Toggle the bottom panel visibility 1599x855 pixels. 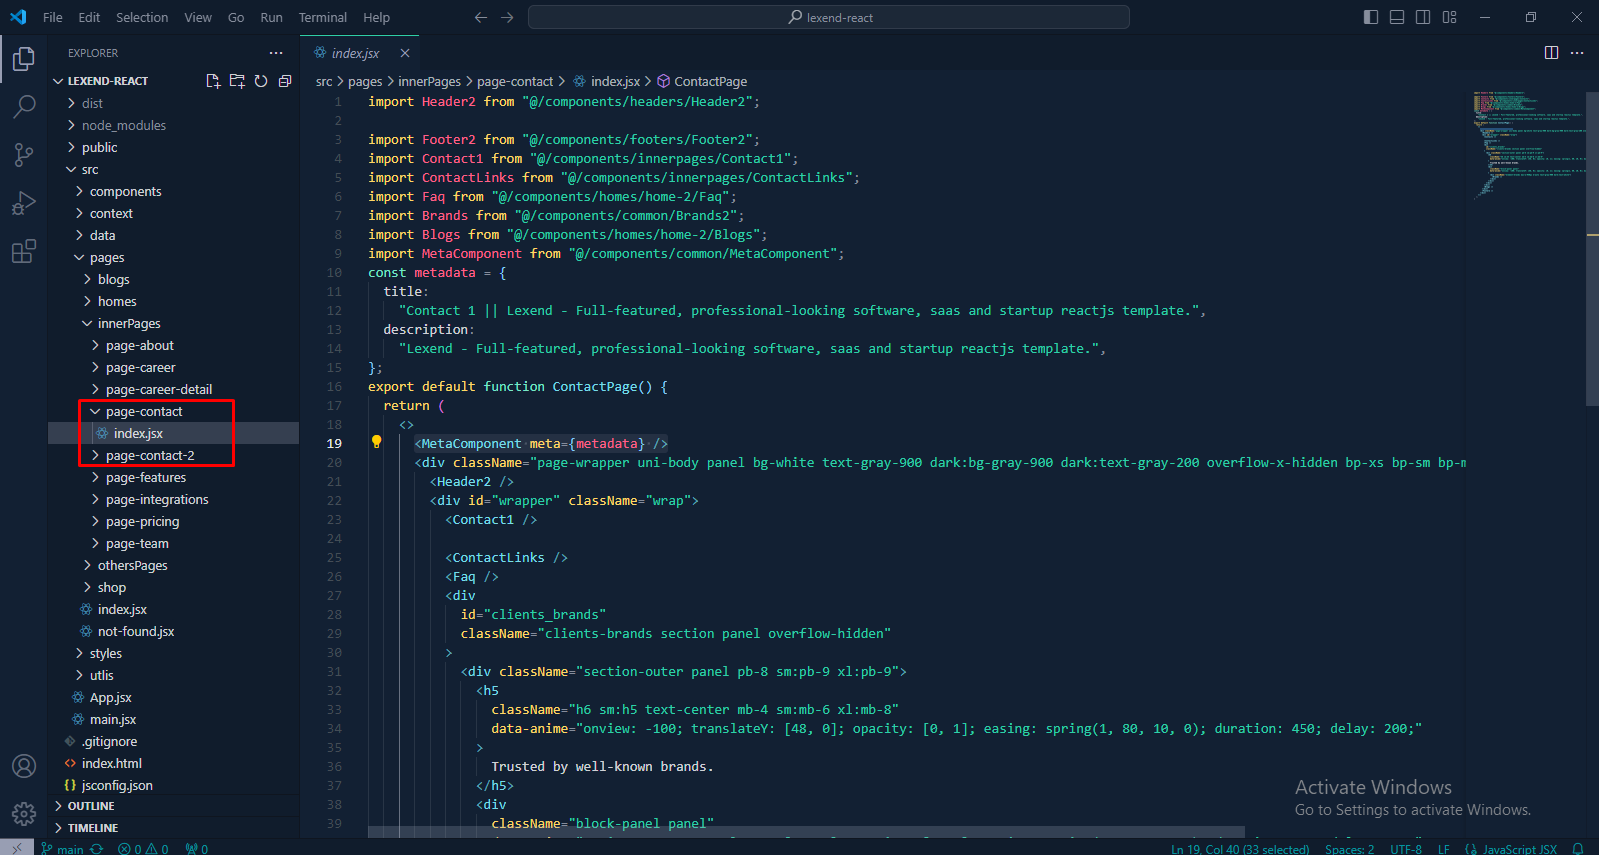[1397, 17]
